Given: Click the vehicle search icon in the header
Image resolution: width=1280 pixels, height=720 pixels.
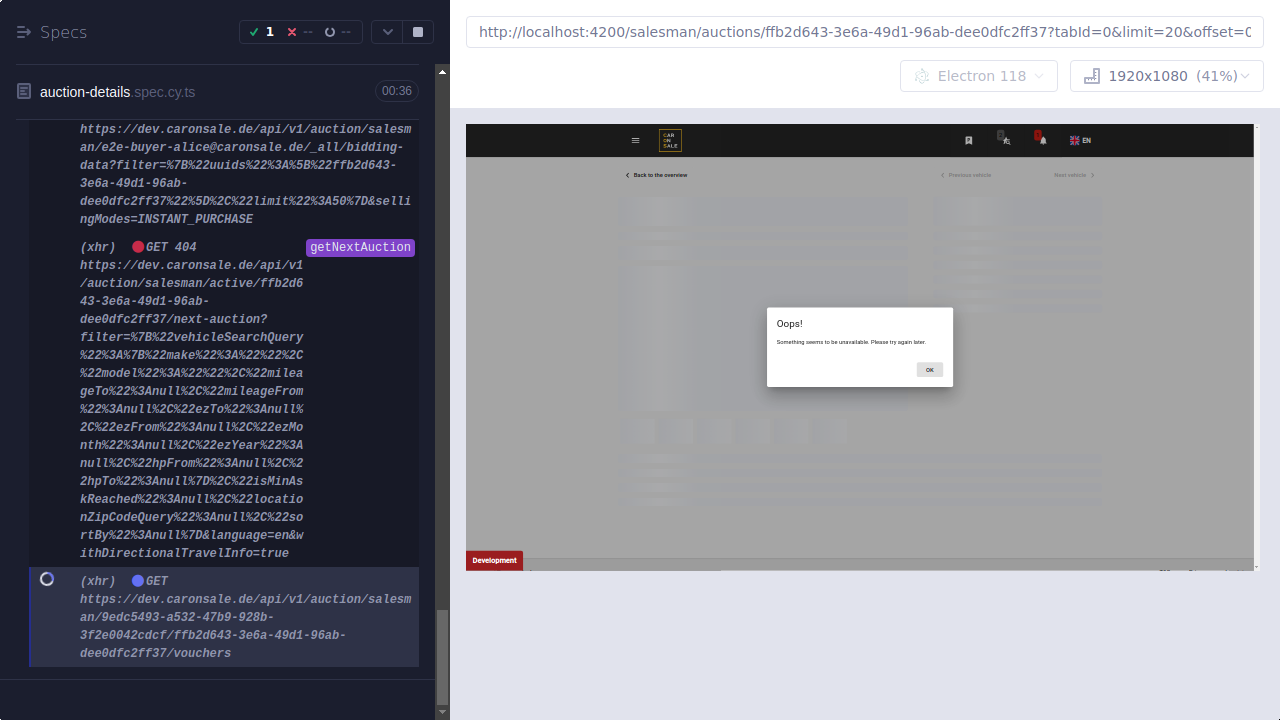Looking at the screenshot, I should click(1004, 140).
